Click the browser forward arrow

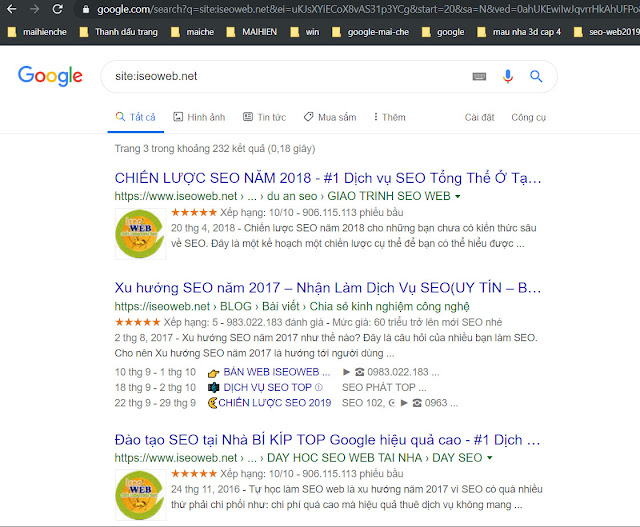click(x=35, y=9)
